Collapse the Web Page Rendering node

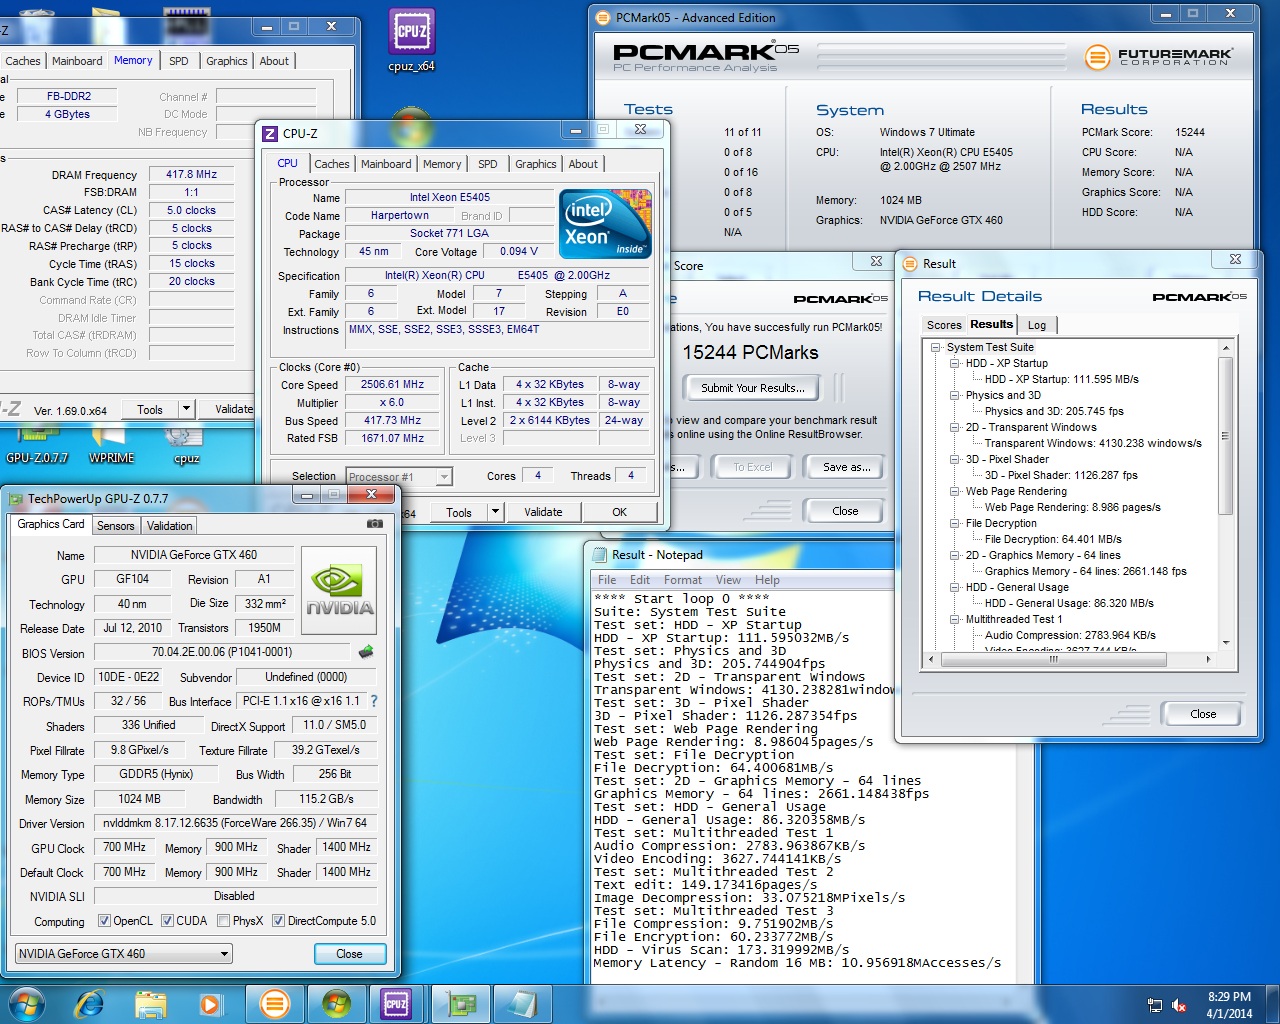(955, 492)
